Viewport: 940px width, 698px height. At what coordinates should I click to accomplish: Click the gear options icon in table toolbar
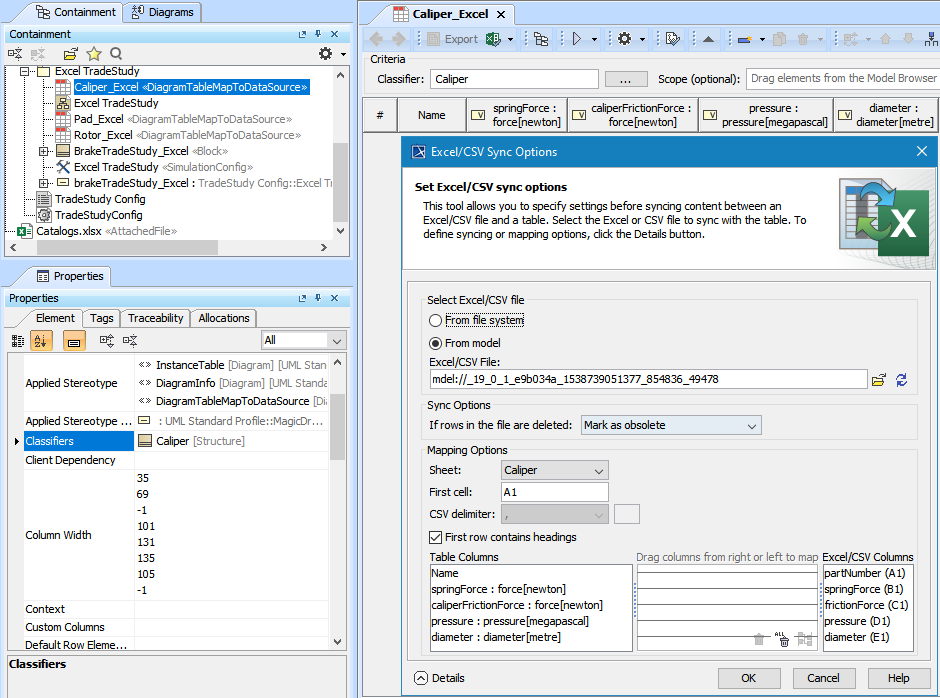click(624, 39)
